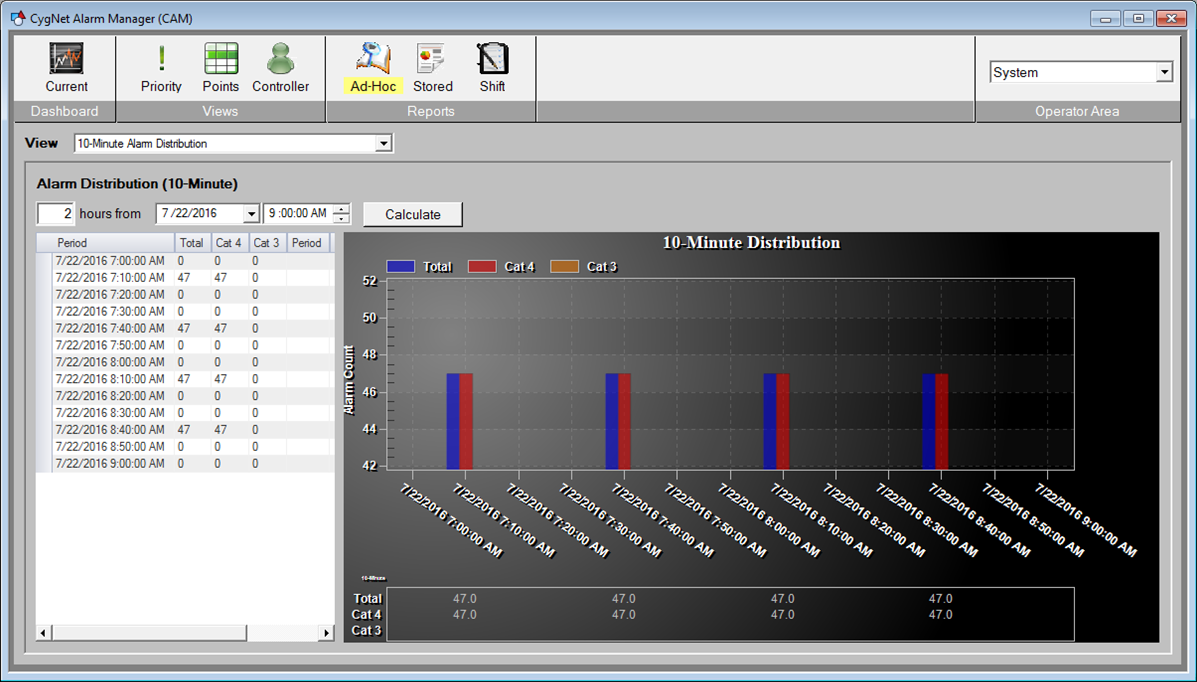The image size is (1197, 682).
Task: Select the row 7/22/2016 8:10:00 AM
Action: [186, 379]
